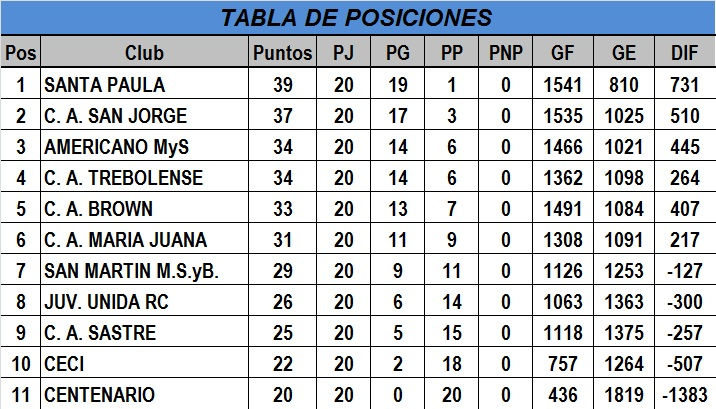
Task: Click the C. A. SASTRE club cell
Action: tap(144, 333)
